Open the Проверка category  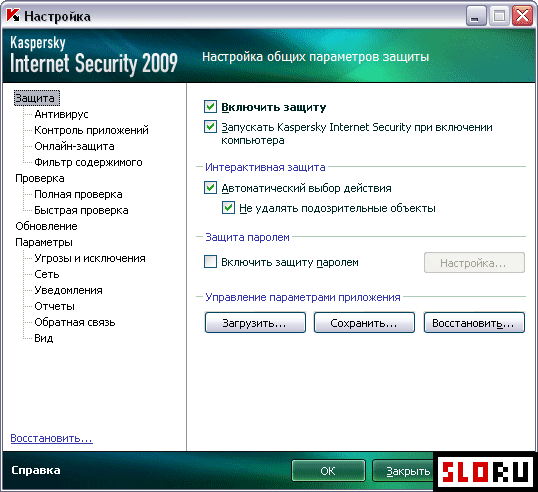point(40,178)
